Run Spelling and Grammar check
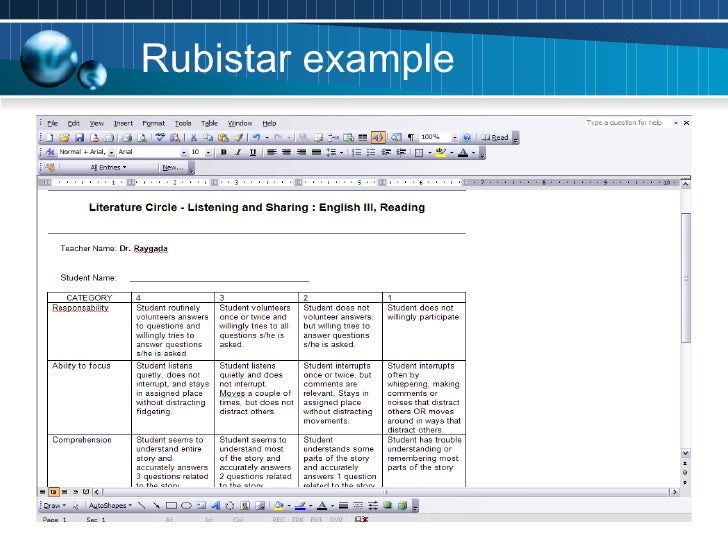The width and height of the screenshot is (728, 546). (160, 138)
